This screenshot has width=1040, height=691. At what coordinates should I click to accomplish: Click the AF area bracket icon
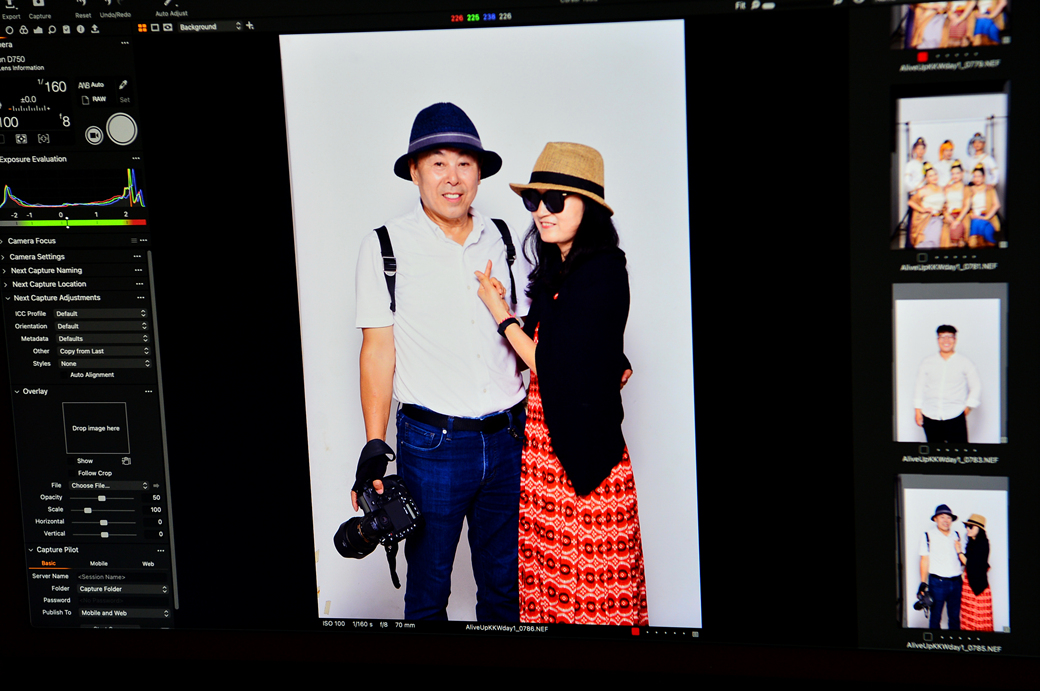click(x=44, y=139)
